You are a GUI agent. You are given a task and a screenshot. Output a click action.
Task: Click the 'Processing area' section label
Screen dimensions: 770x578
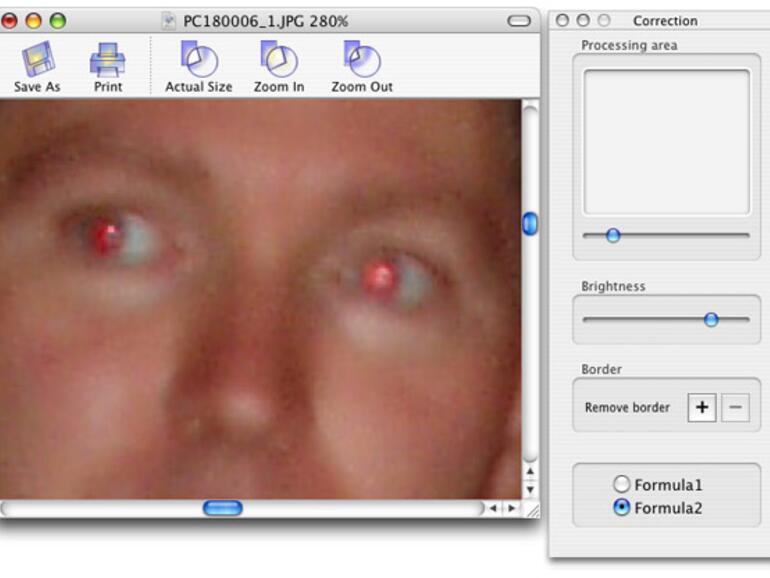coord(629,45)
